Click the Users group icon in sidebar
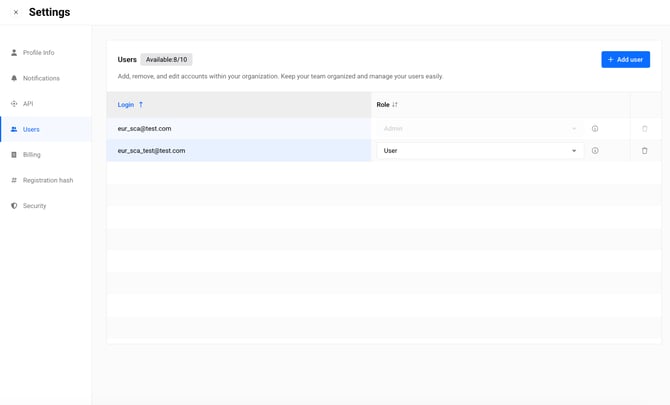670x405 pixels. pyautogui.click(x=14, y=129)
